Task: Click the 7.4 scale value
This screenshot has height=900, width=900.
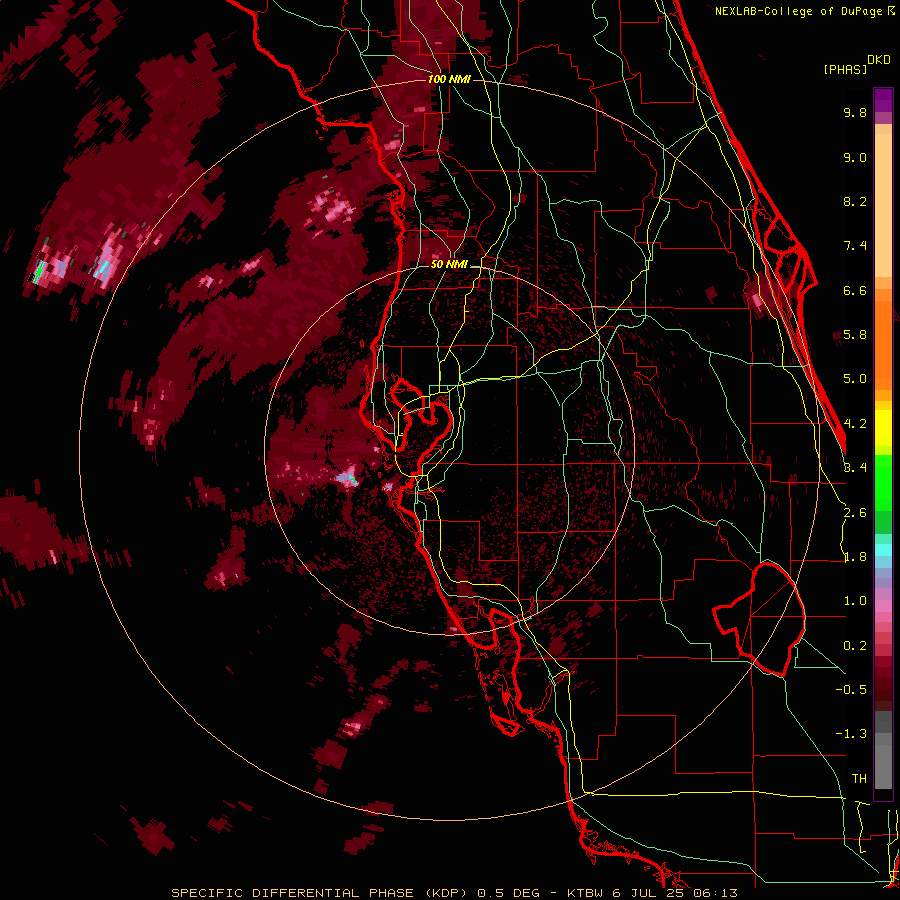Action: 855,246
